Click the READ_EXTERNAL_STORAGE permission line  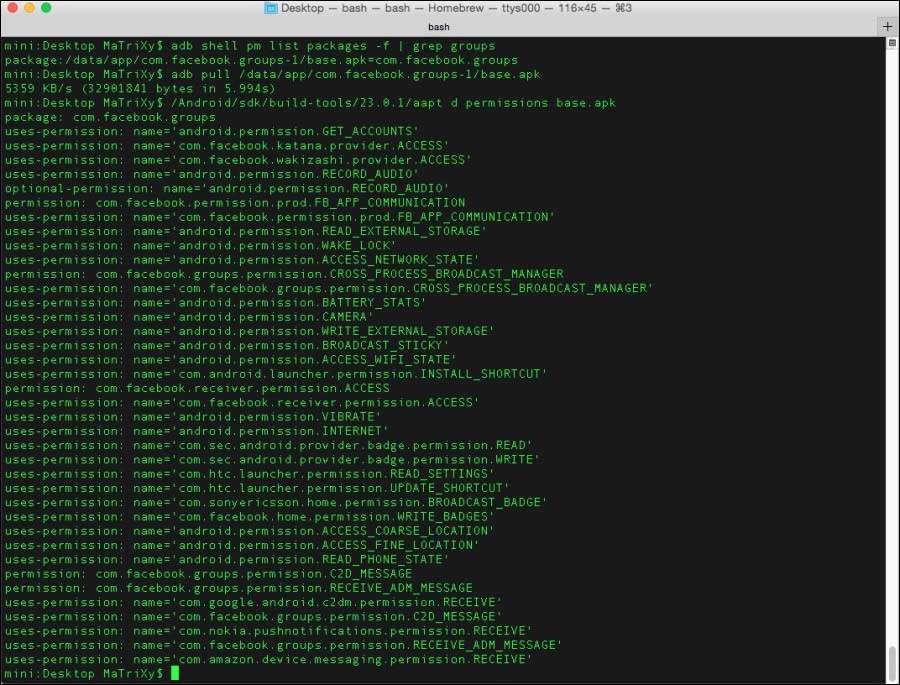[x=246, y=231]
